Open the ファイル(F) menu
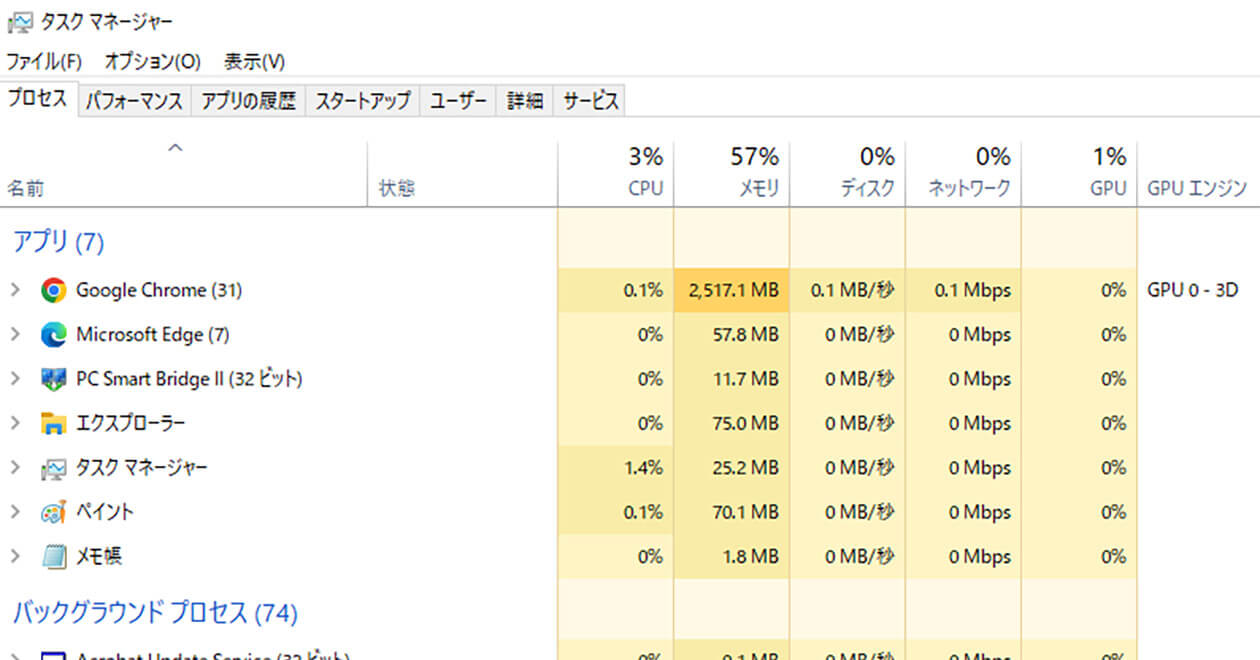 (x=44, y=62)
